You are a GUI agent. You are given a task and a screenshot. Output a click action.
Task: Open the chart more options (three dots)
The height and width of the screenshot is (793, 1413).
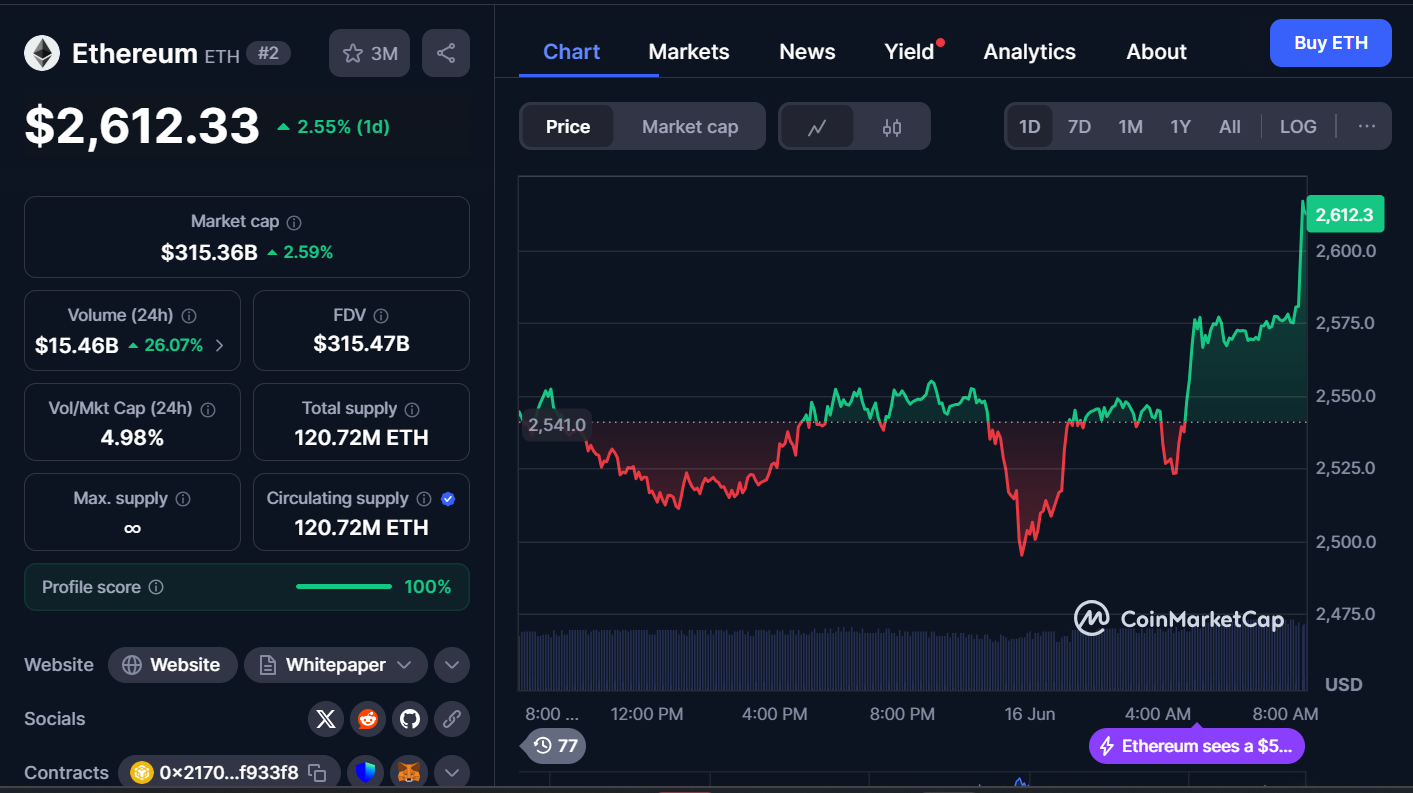1367,127
